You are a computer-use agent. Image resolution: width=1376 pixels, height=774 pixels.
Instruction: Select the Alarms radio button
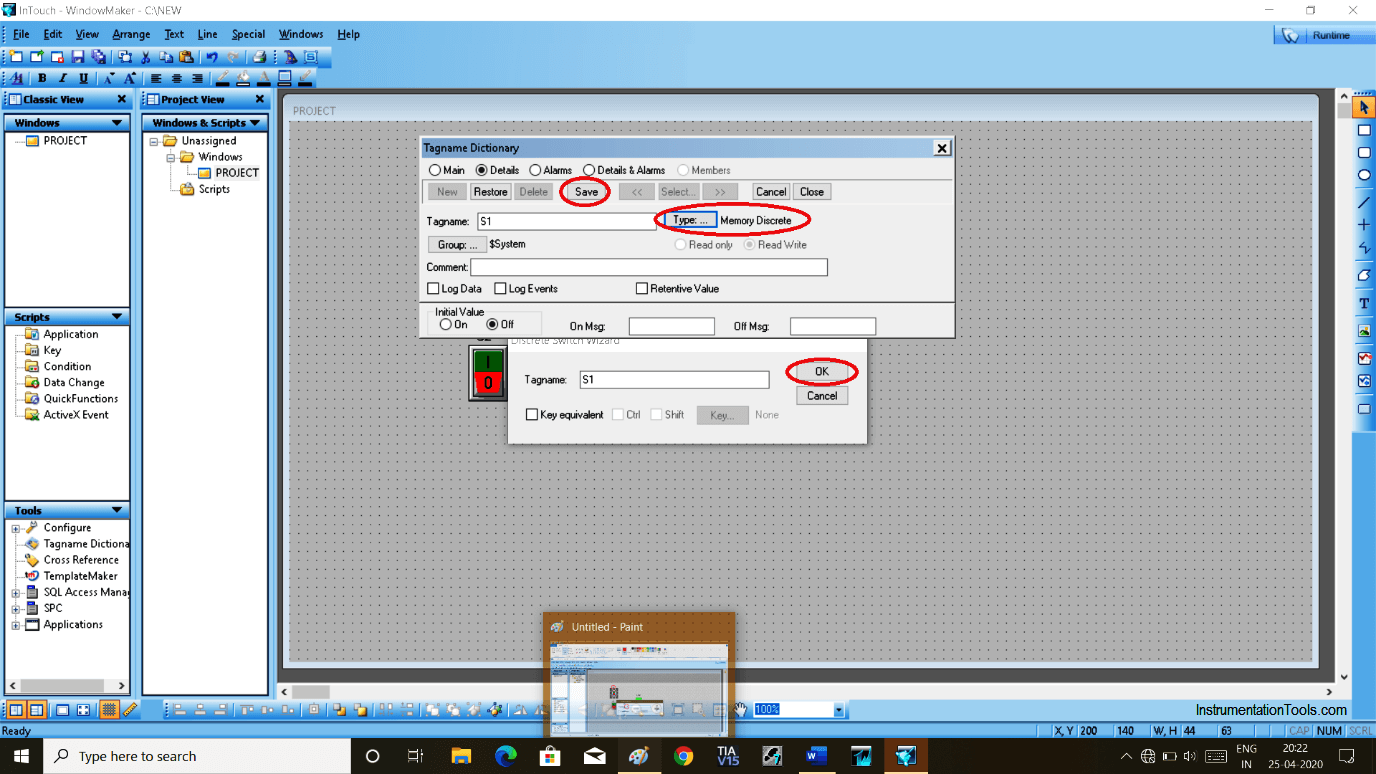535,170
